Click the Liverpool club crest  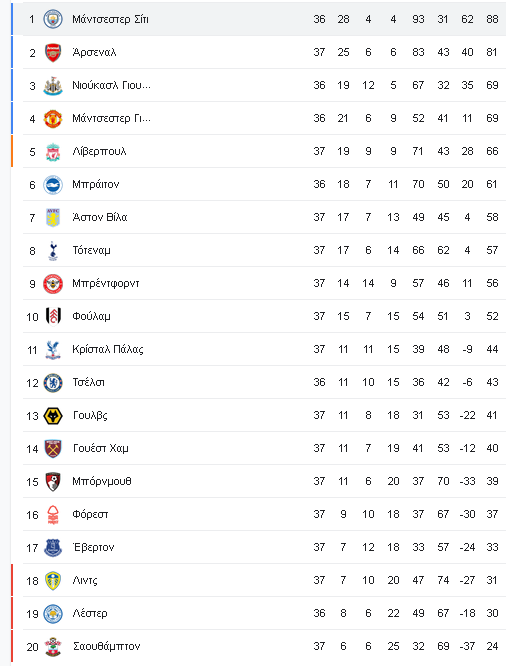[53, 152]
